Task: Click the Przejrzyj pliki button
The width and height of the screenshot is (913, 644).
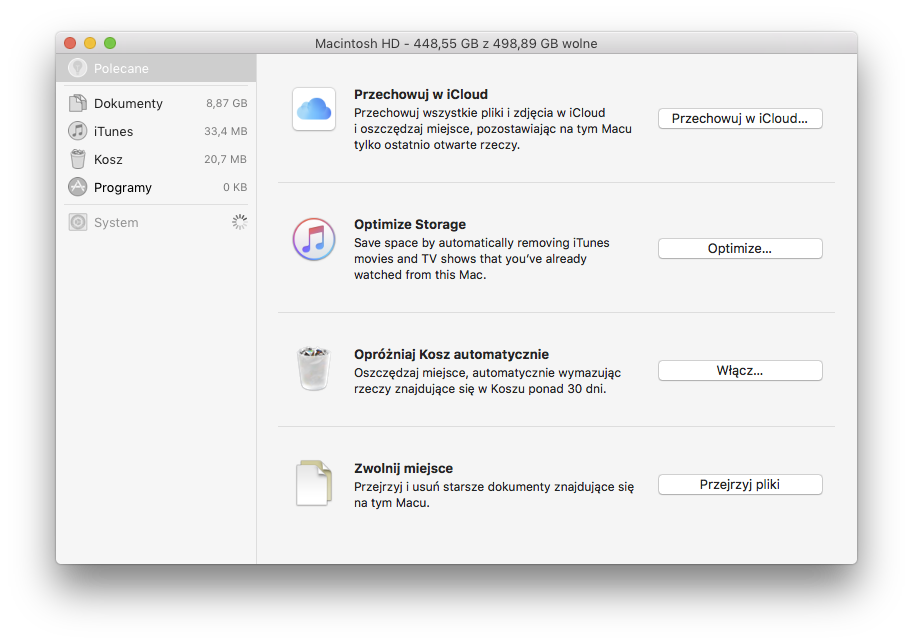Action: (x=740, y=484)
